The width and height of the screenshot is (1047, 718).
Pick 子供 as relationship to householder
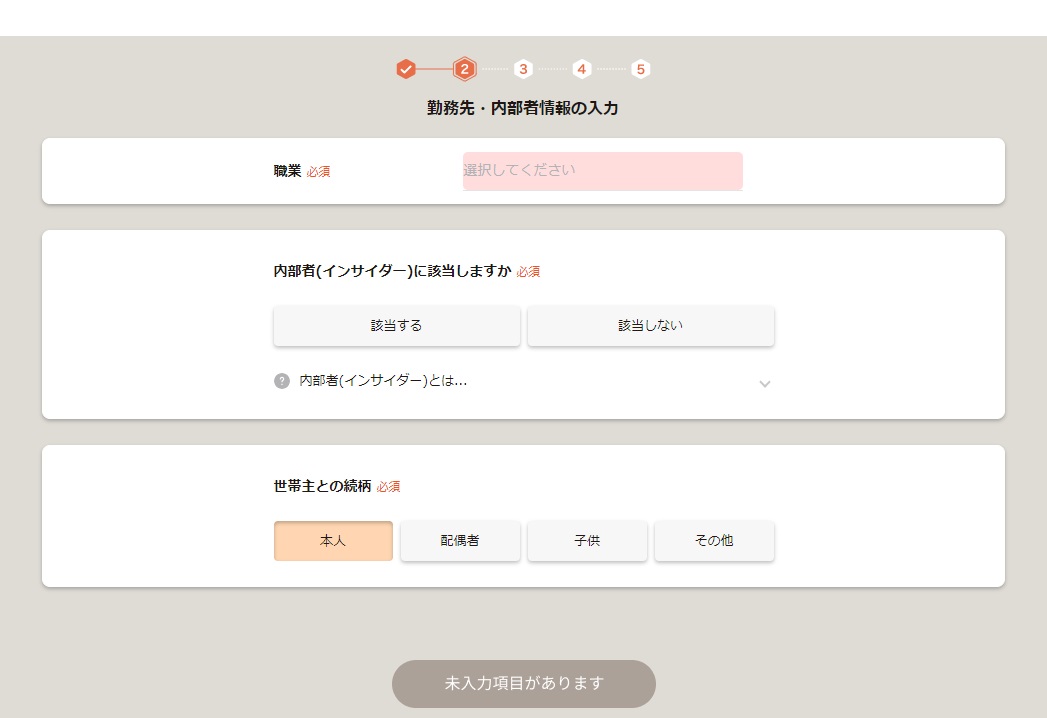tap(587, 541)
